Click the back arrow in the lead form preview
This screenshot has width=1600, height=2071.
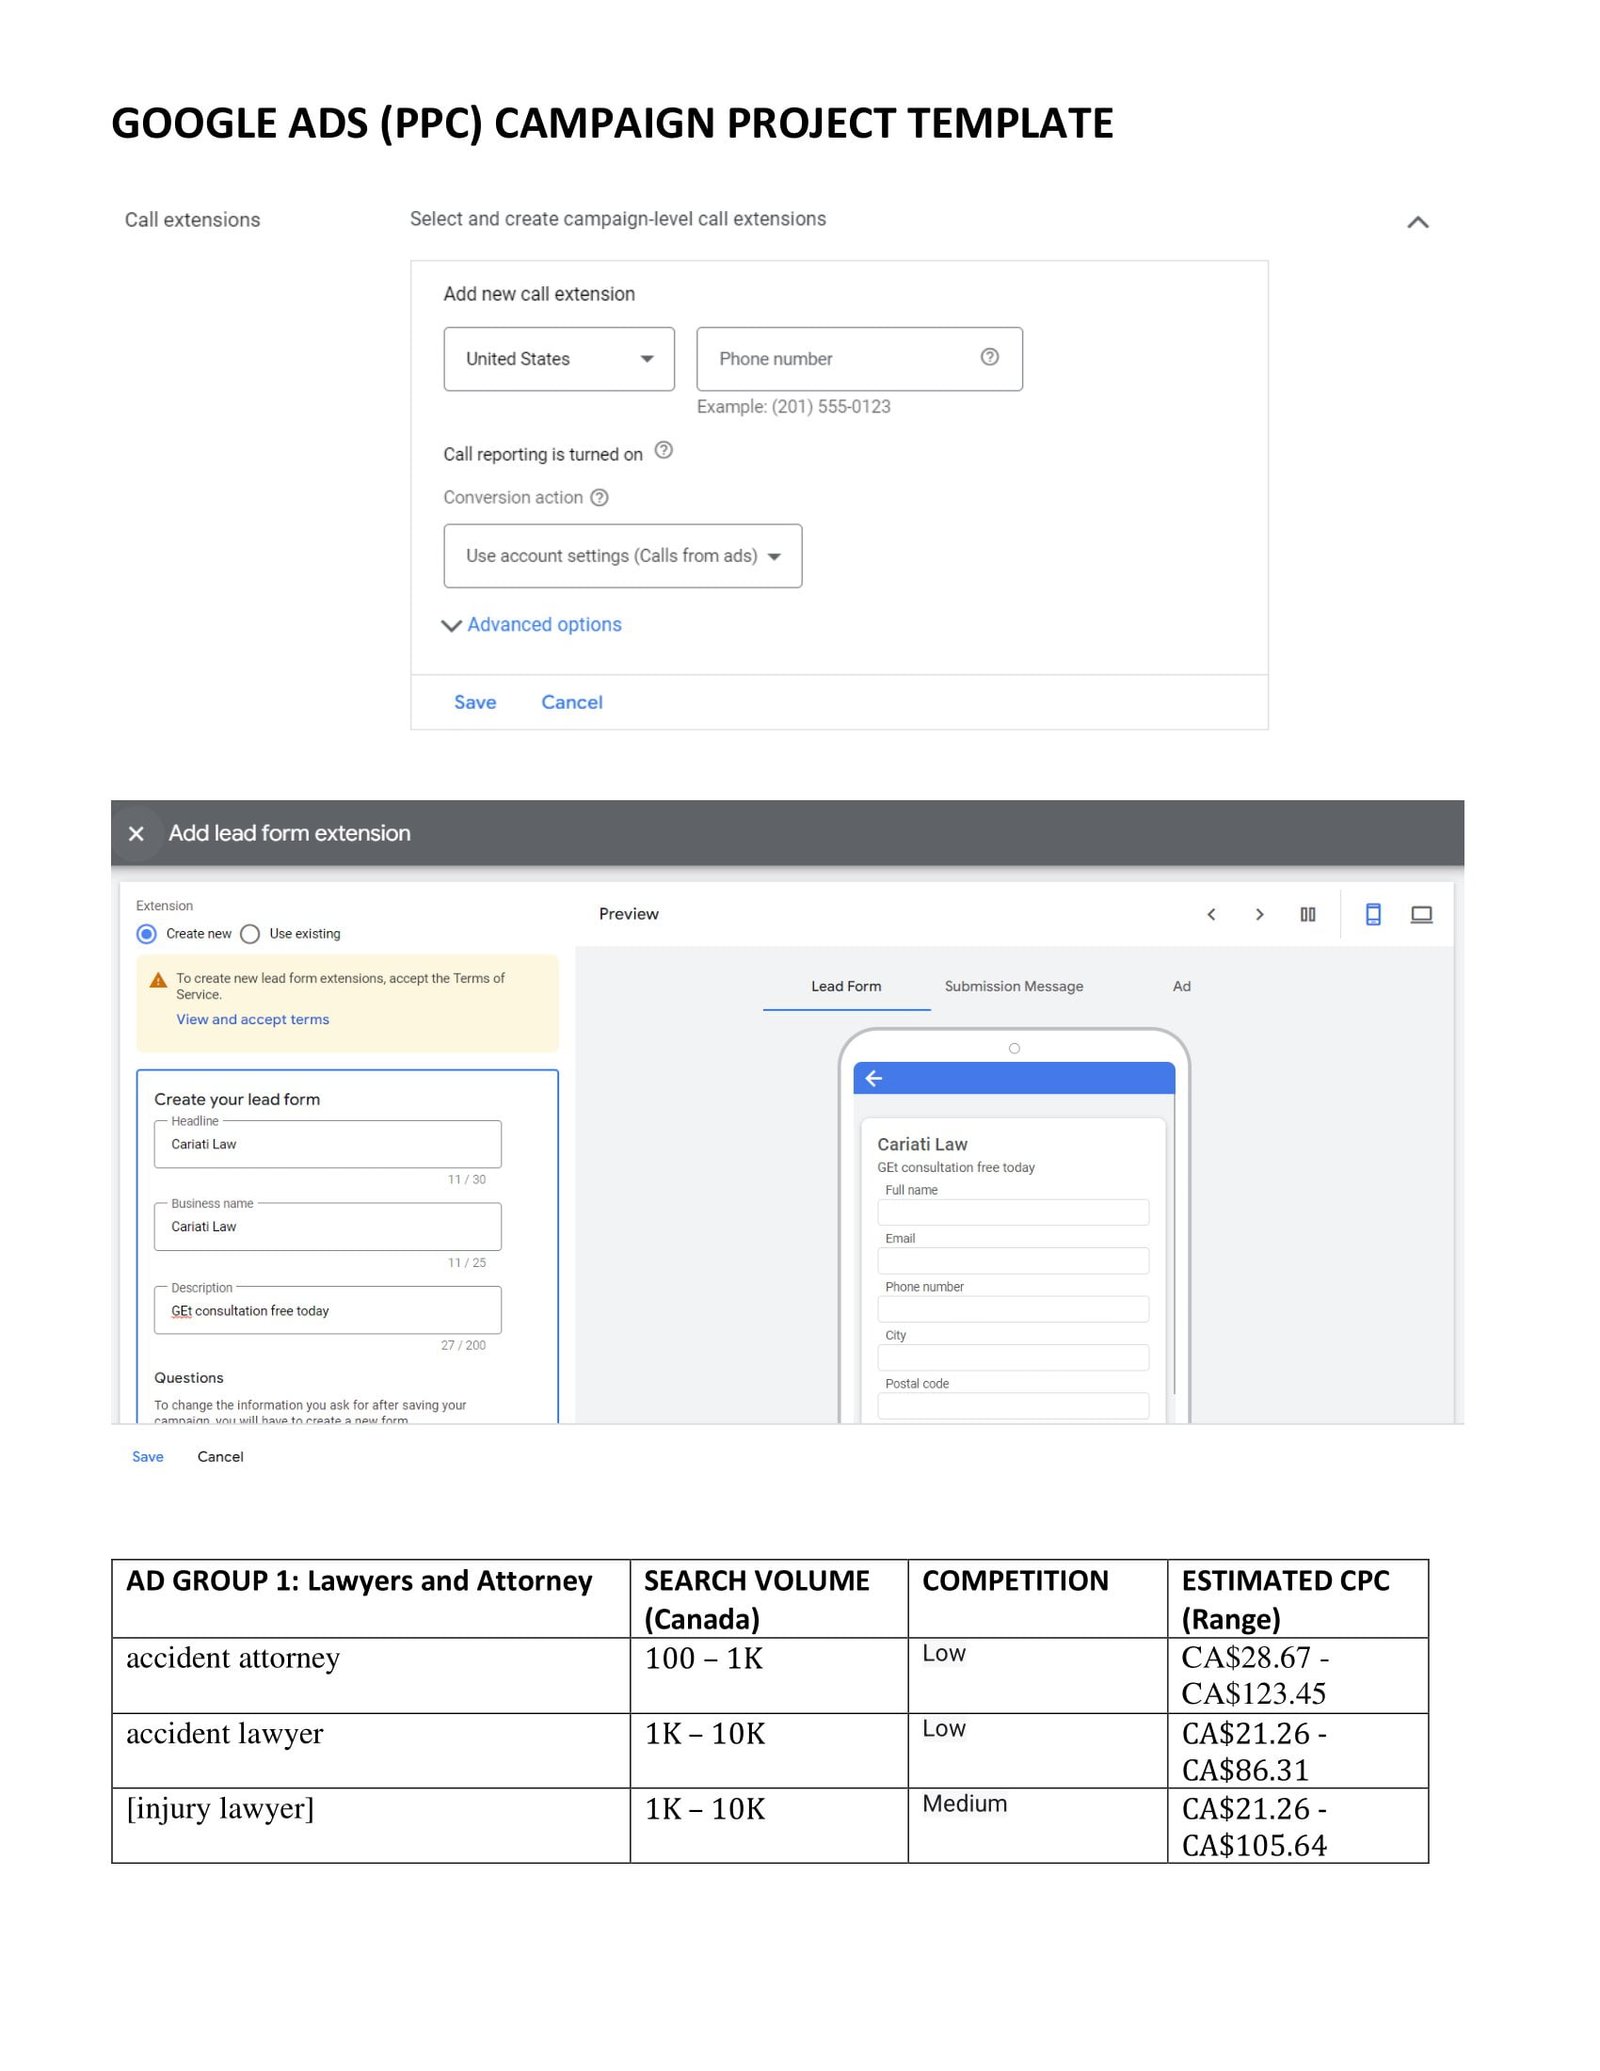(874, 1076)
